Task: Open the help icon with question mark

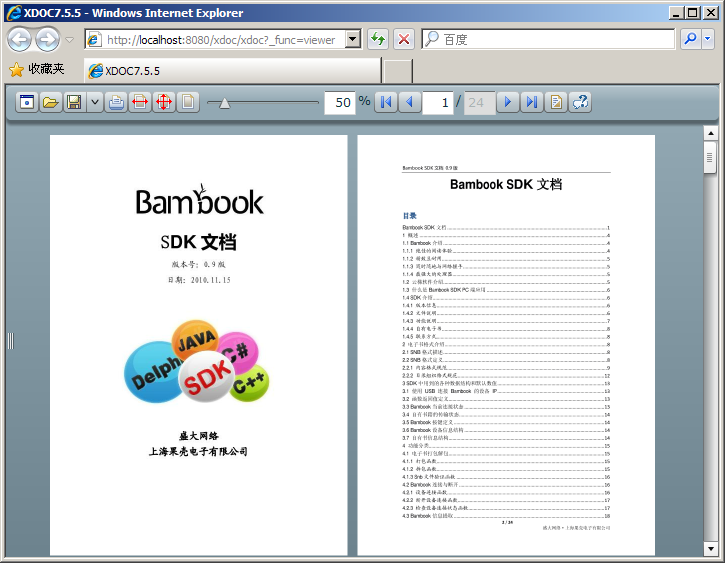Action: (580, 102)
